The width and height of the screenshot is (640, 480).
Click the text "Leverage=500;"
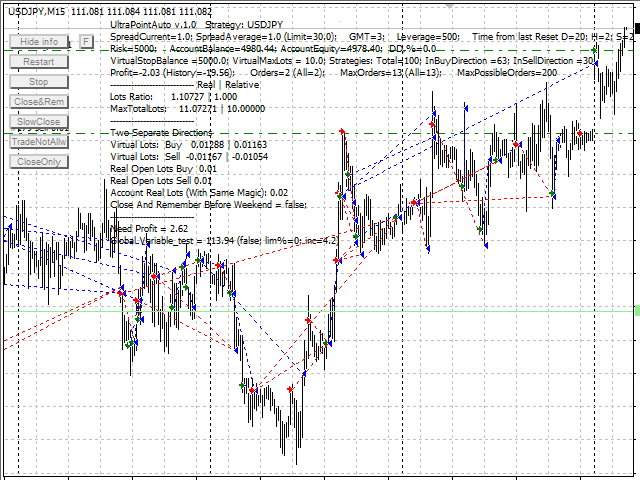(428, 37)
